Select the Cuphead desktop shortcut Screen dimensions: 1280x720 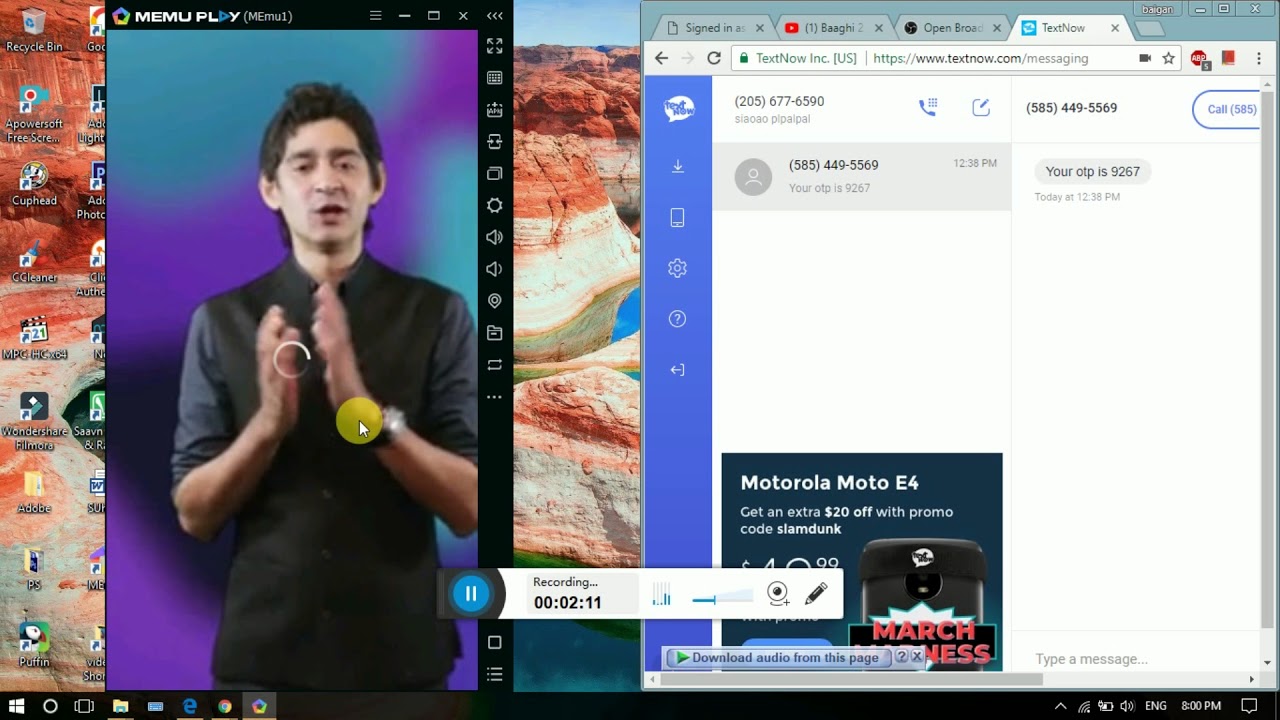[34, 184]
